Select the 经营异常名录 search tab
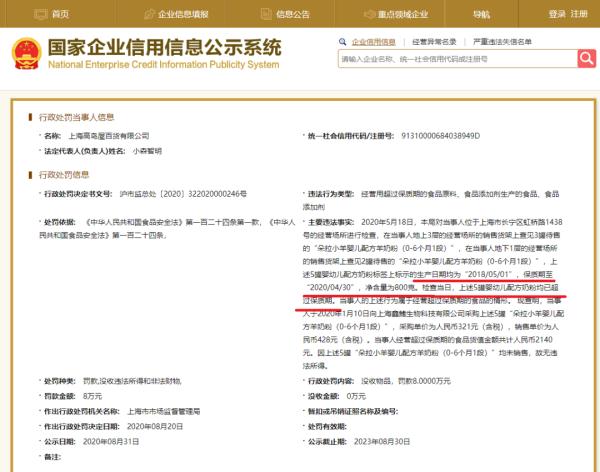The height and width of the screenshot is (472, 600). click(434, 42)
